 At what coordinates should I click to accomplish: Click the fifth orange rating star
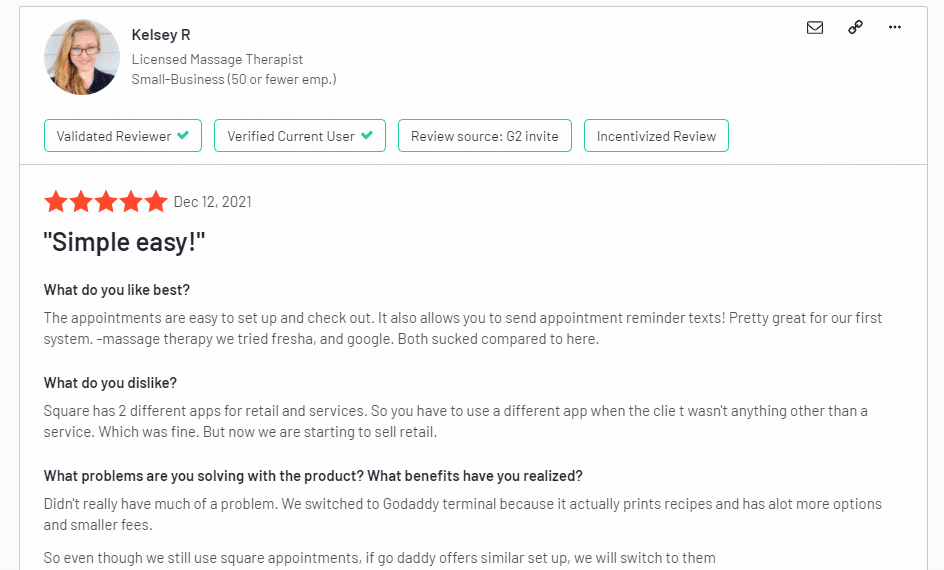tap(155, 202)
